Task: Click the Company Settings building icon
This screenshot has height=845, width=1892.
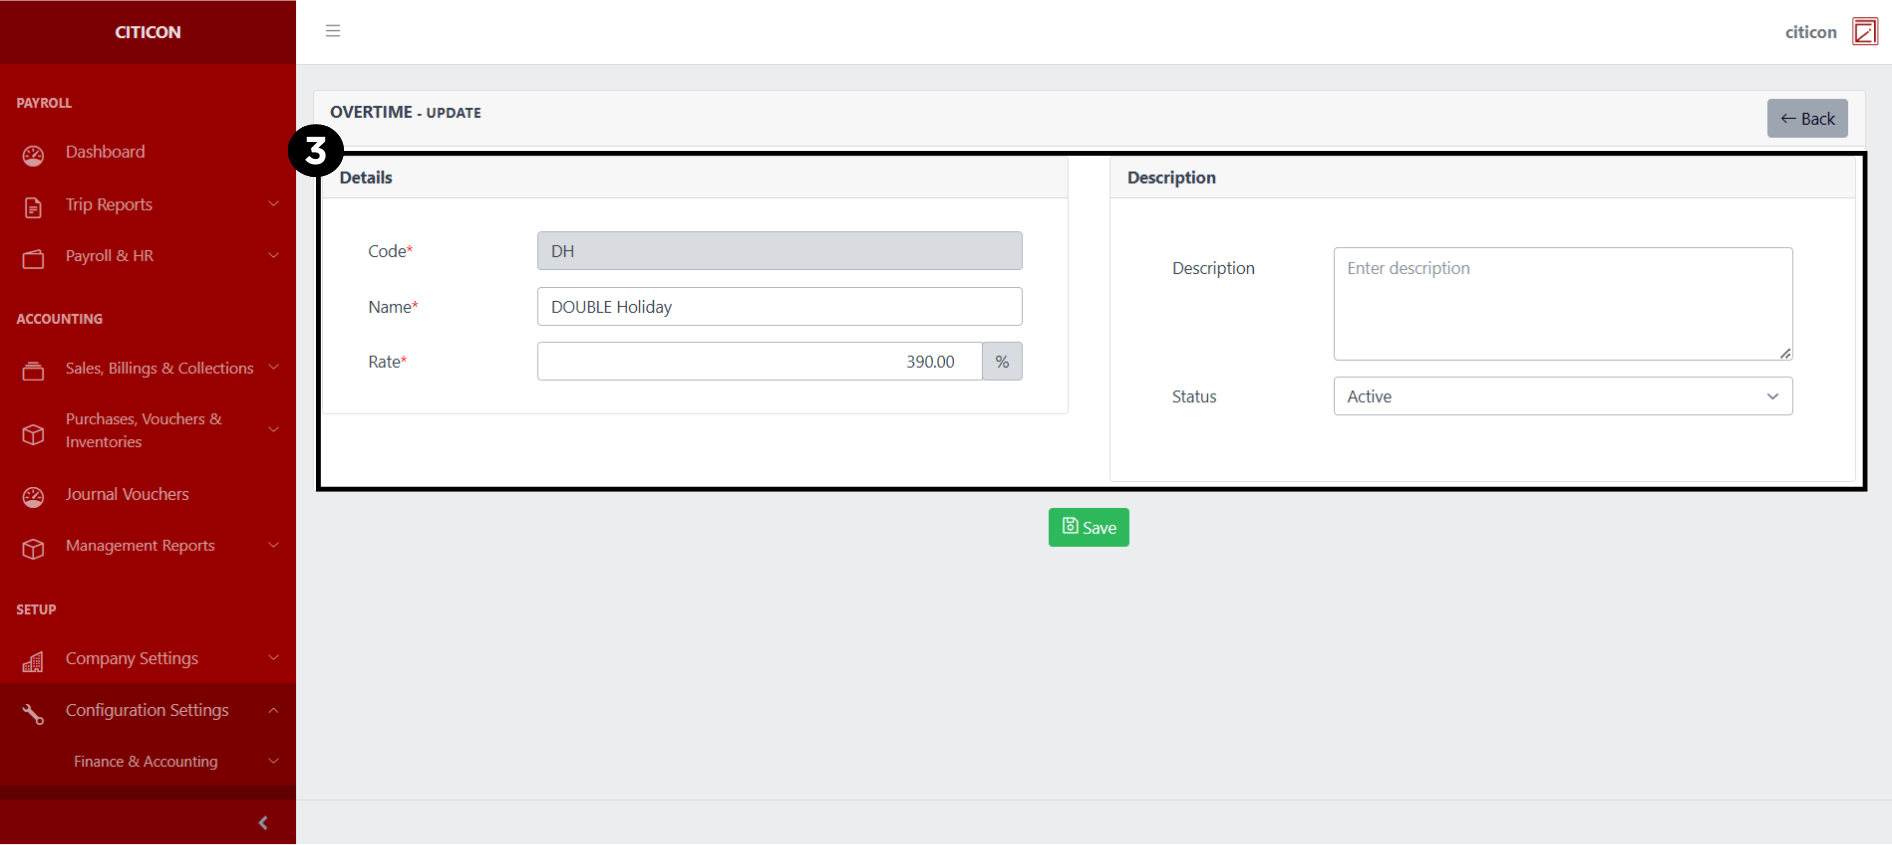Action: point(33,661)
